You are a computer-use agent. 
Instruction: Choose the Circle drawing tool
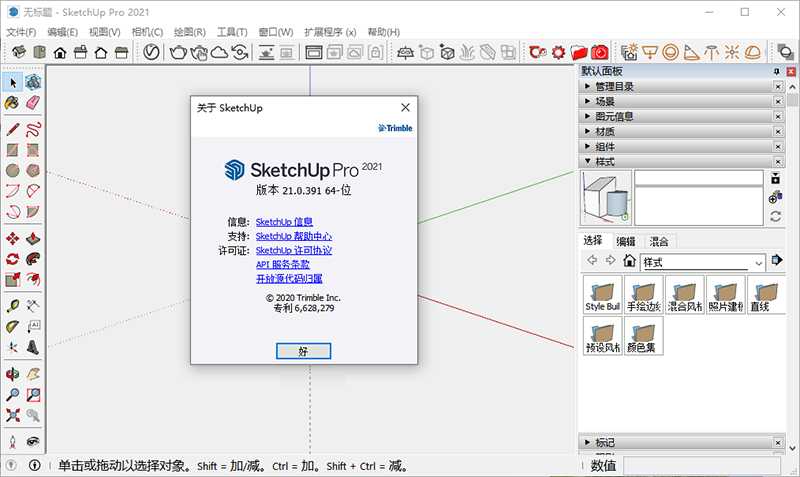point(13,170)
